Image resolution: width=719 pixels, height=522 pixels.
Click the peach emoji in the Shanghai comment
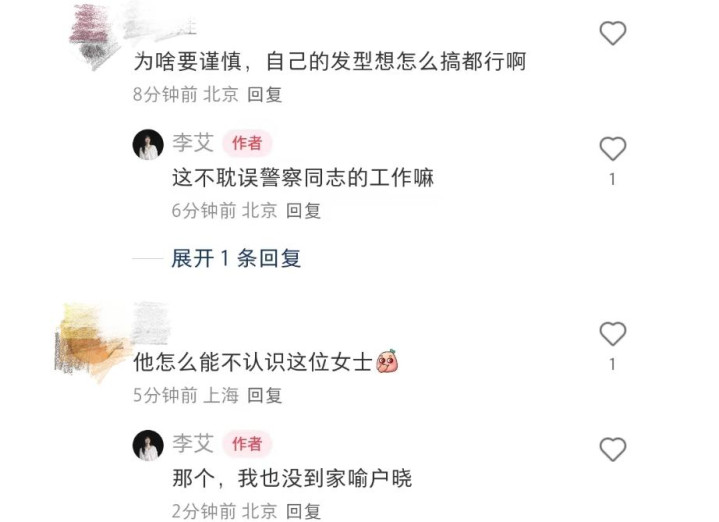coord(387,361)
